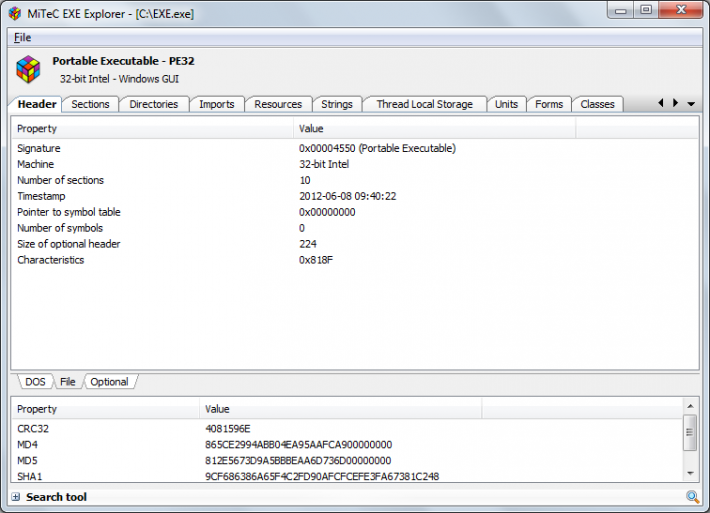Open the Resources tab

pos(278,104)
